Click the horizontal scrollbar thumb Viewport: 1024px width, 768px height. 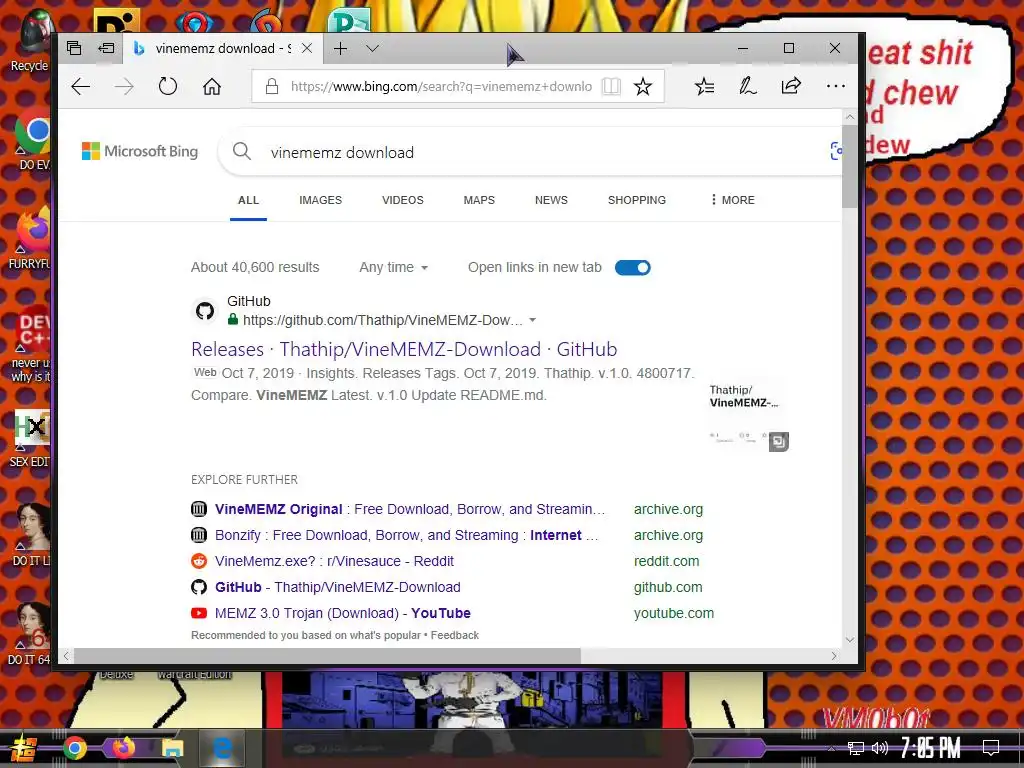327,656
